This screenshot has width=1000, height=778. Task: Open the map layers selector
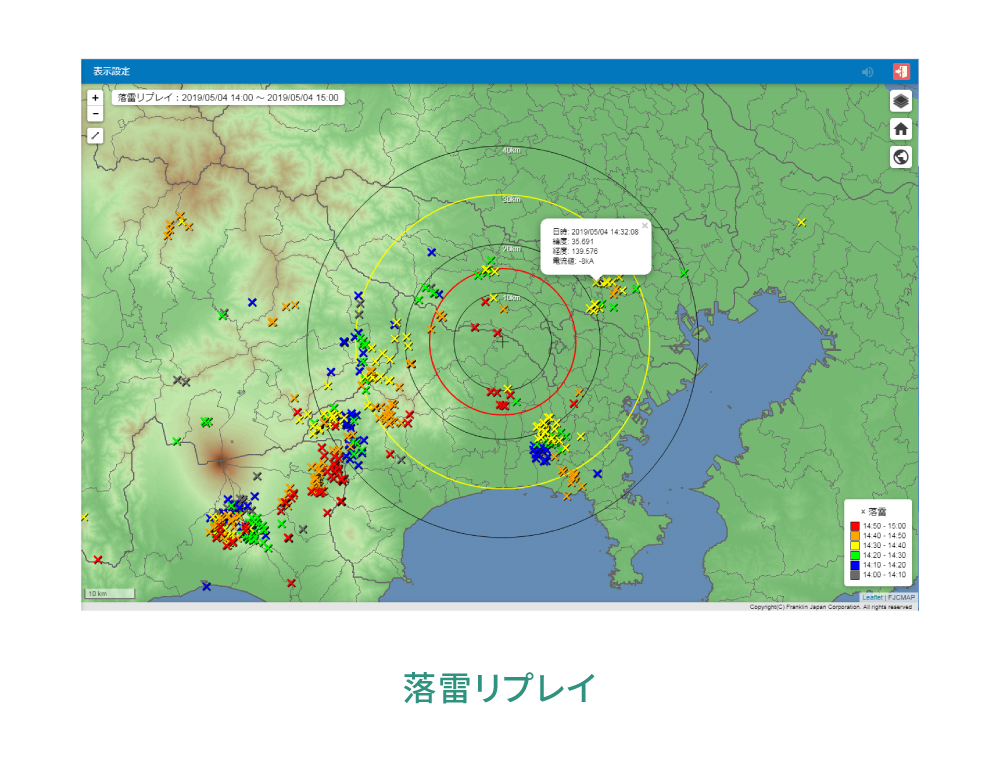click(x=900, y=101)
